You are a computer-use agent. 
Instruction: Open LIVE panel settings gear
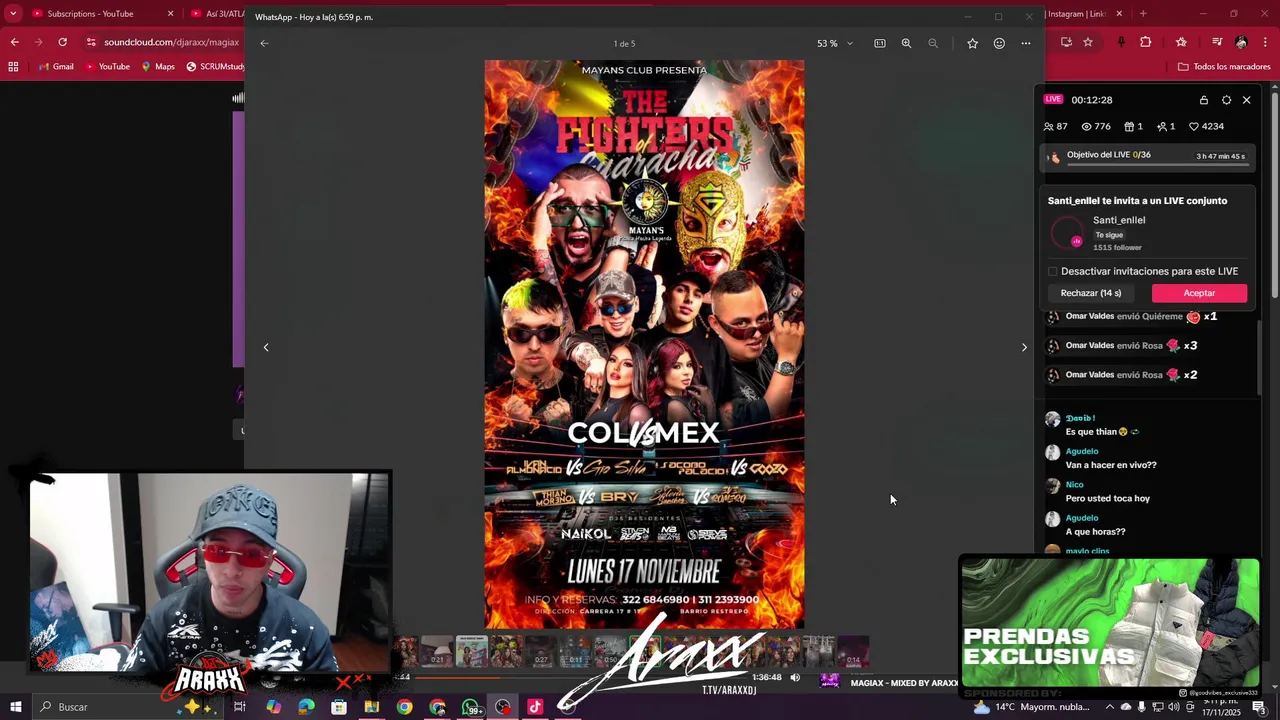coord(1226,100)
